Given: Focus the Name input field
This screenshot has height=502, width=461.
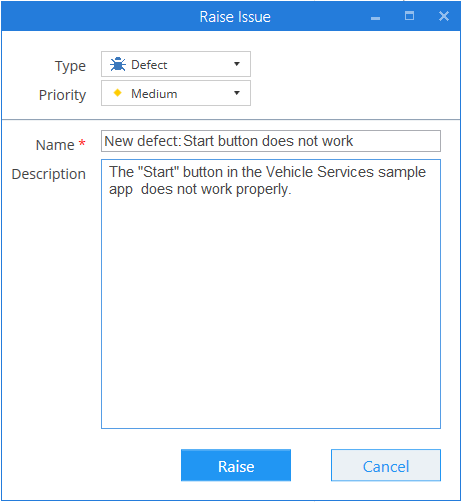Looking at the screenshot, I should tap(271, 141).
